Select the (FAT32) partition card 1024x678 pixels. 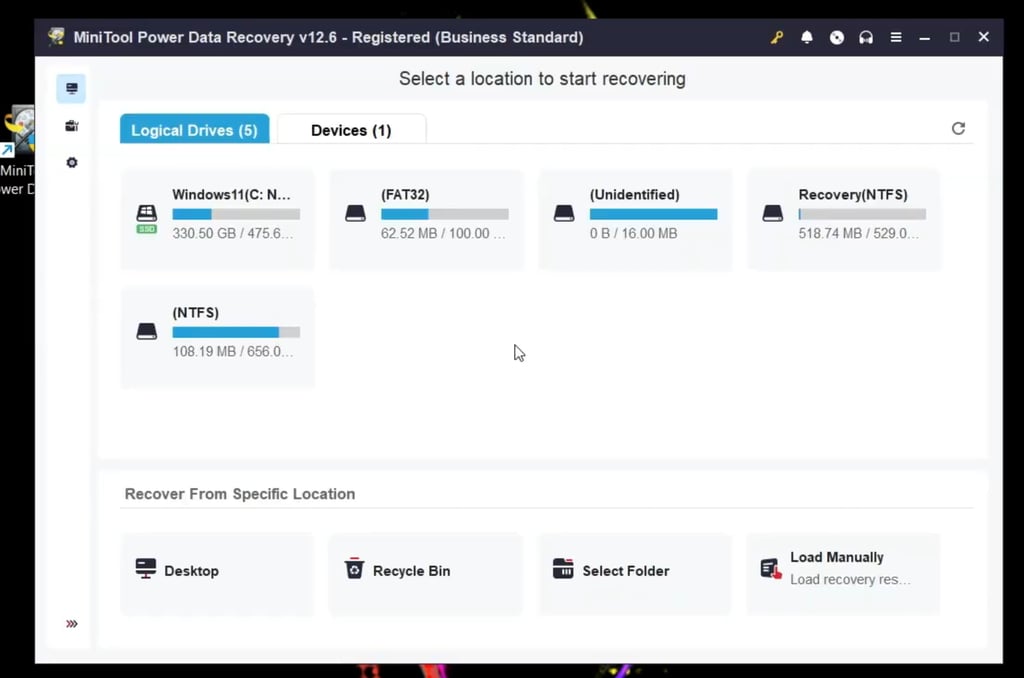pos(426,219)
